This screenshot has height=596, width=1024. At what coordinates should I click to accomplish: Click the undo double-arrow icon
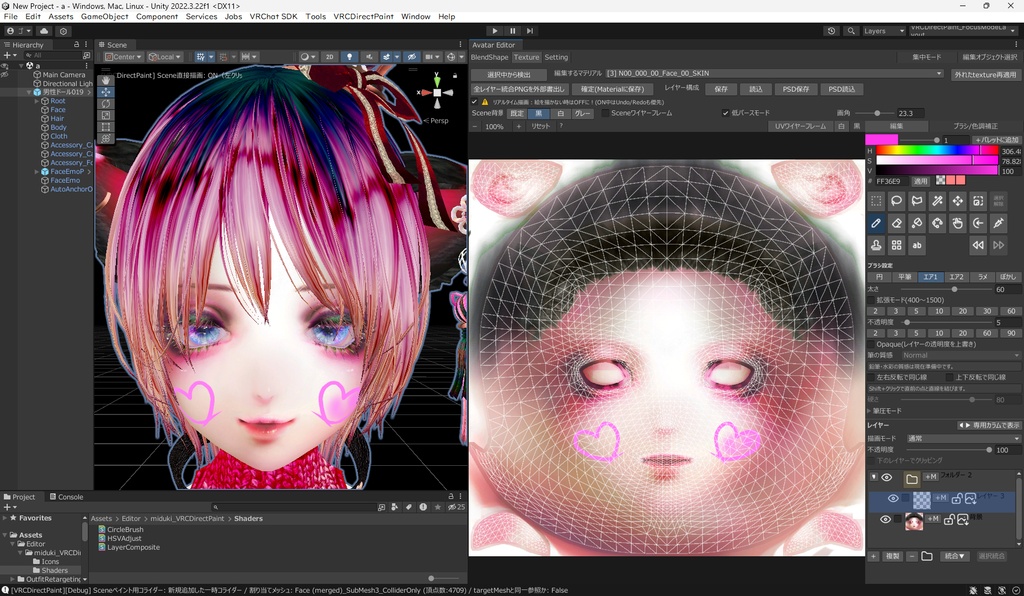[978, 245]
